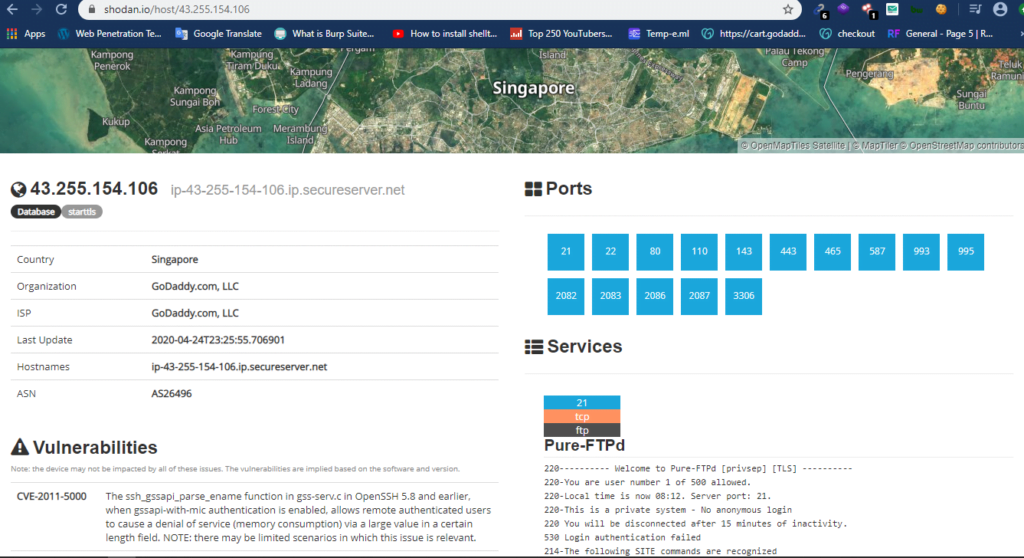
Task: Click the Database tag
Action: pos(36,212)
